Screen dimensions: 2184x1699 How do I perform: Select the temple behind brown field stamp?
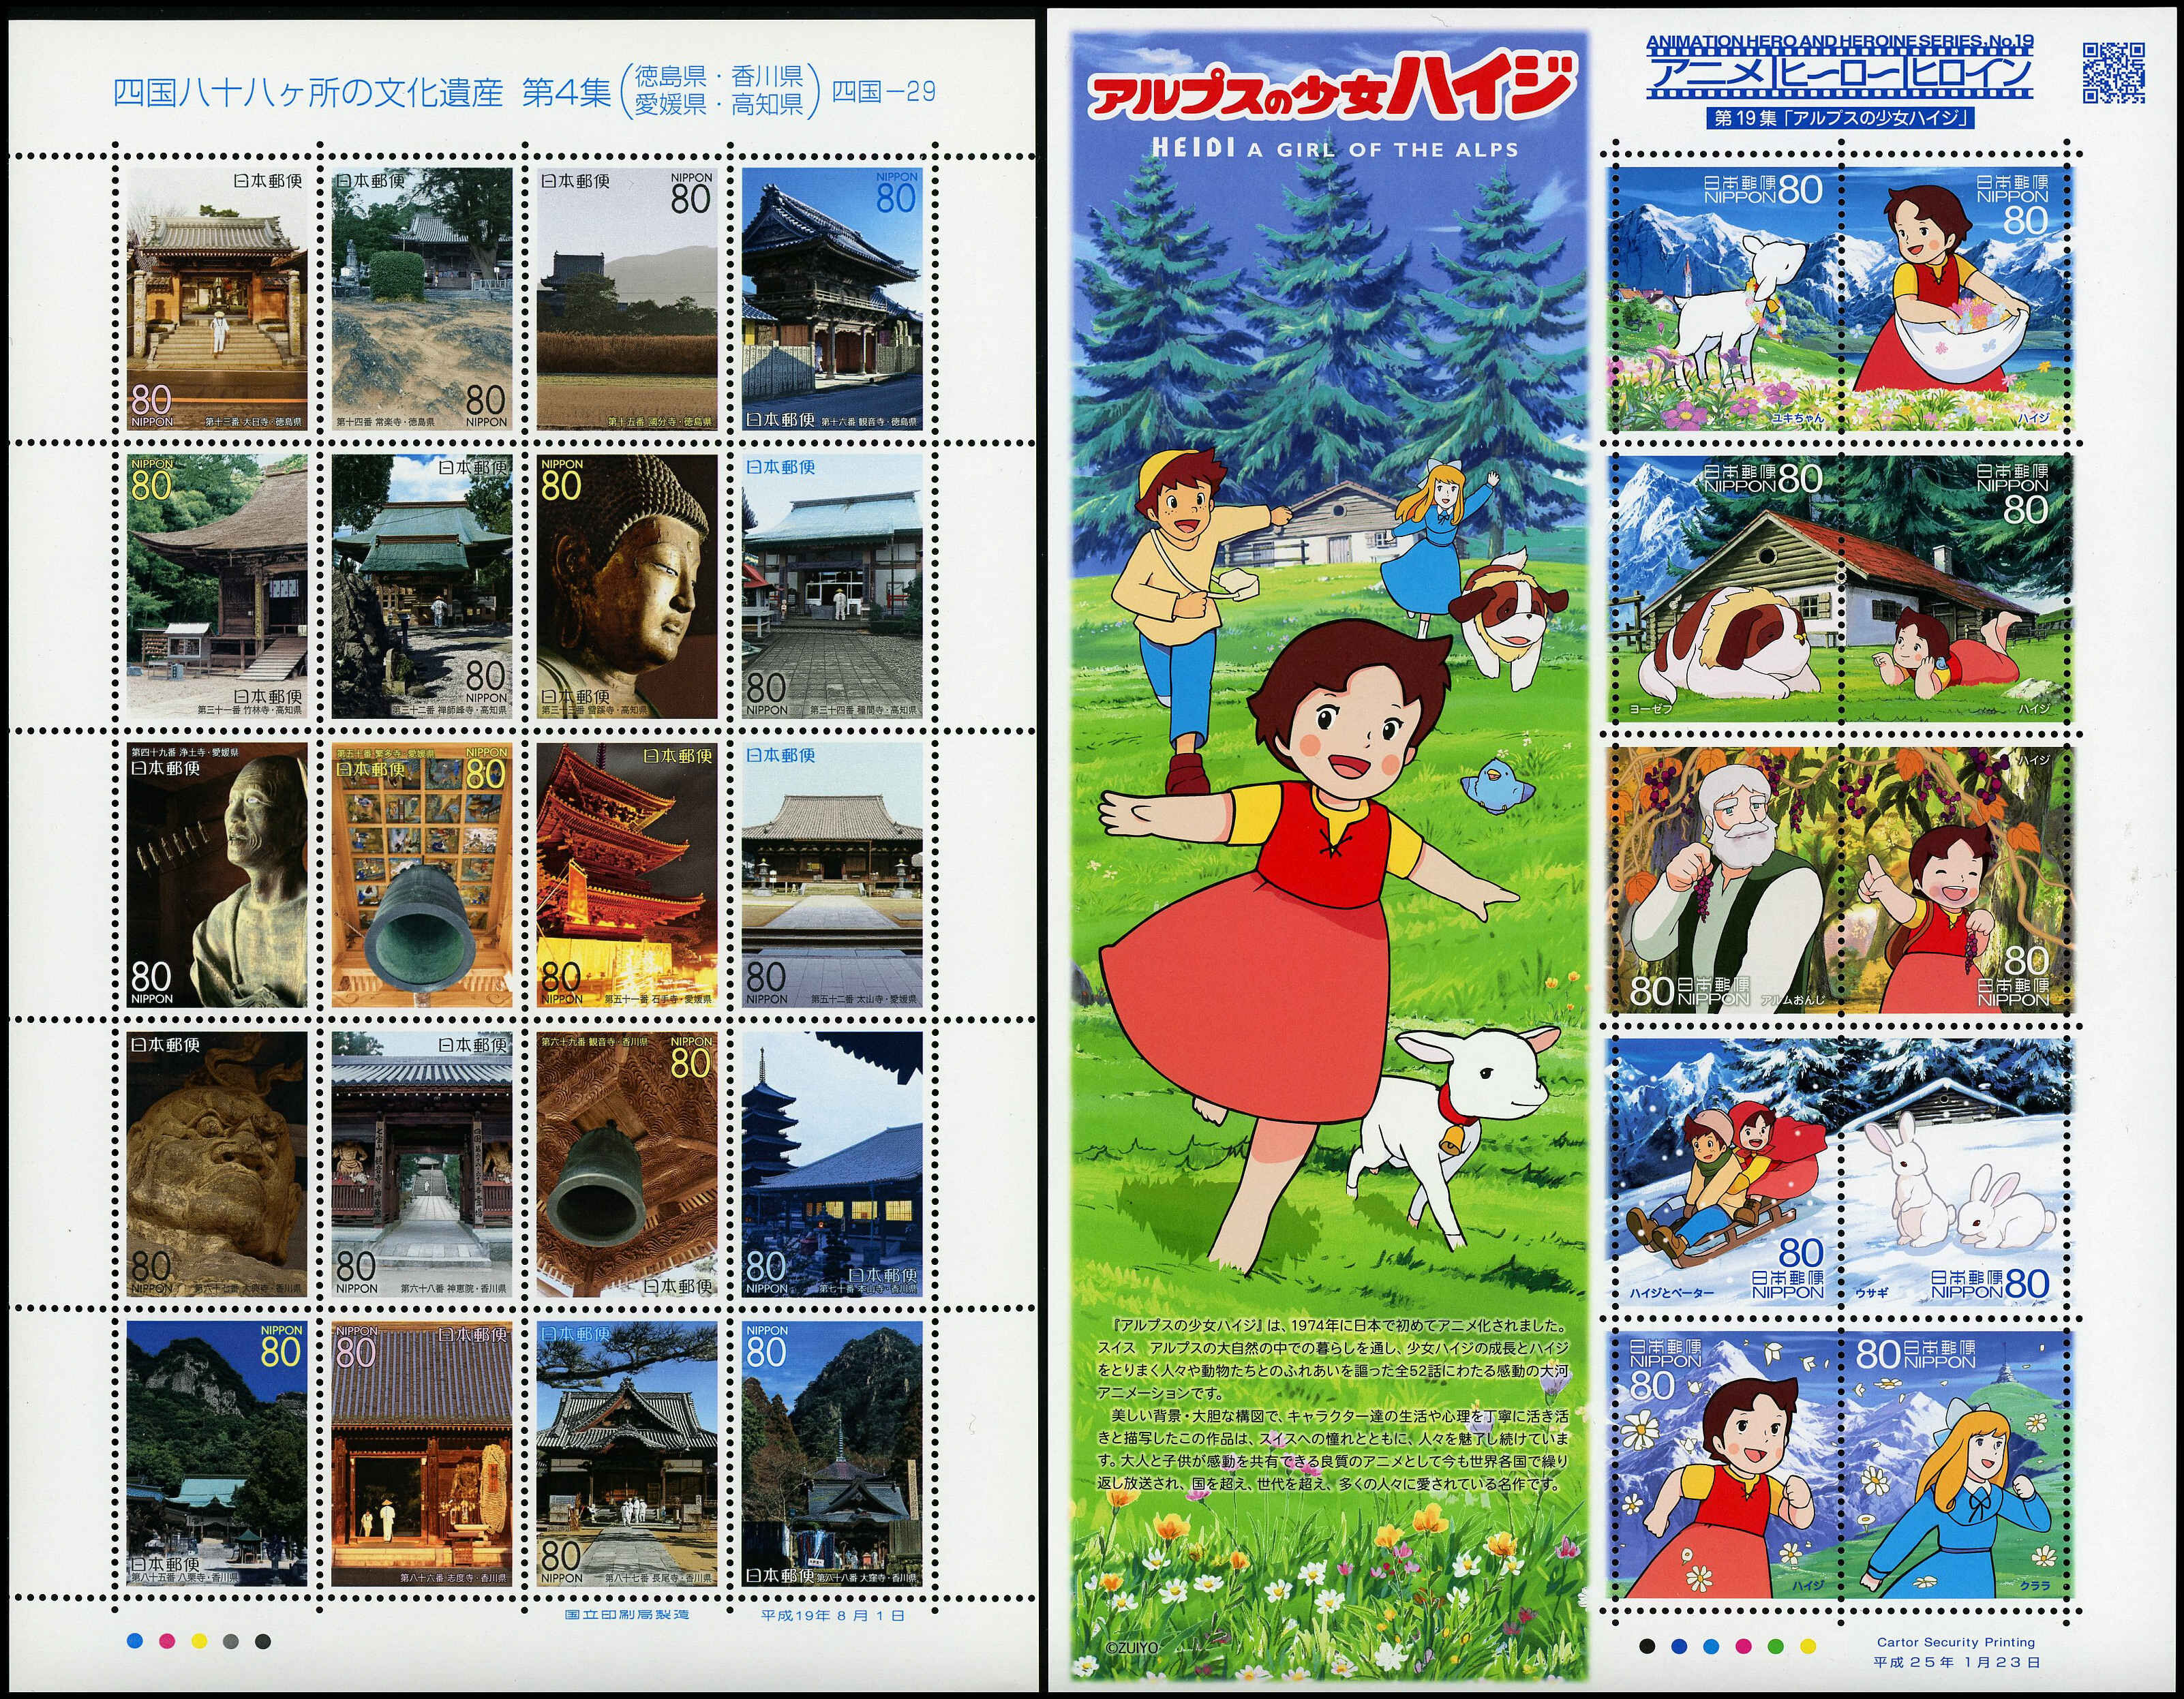627,299
